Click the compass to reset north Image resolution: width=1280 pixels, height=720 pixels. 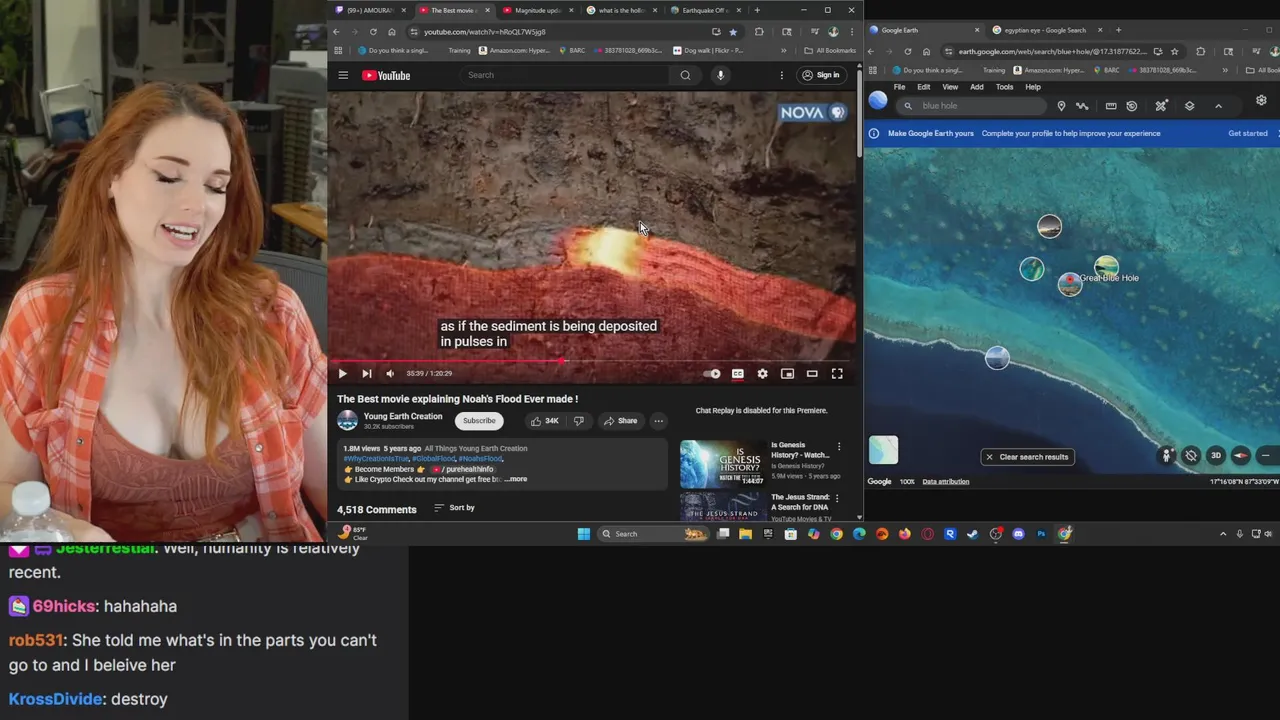tap(1241, 456)
